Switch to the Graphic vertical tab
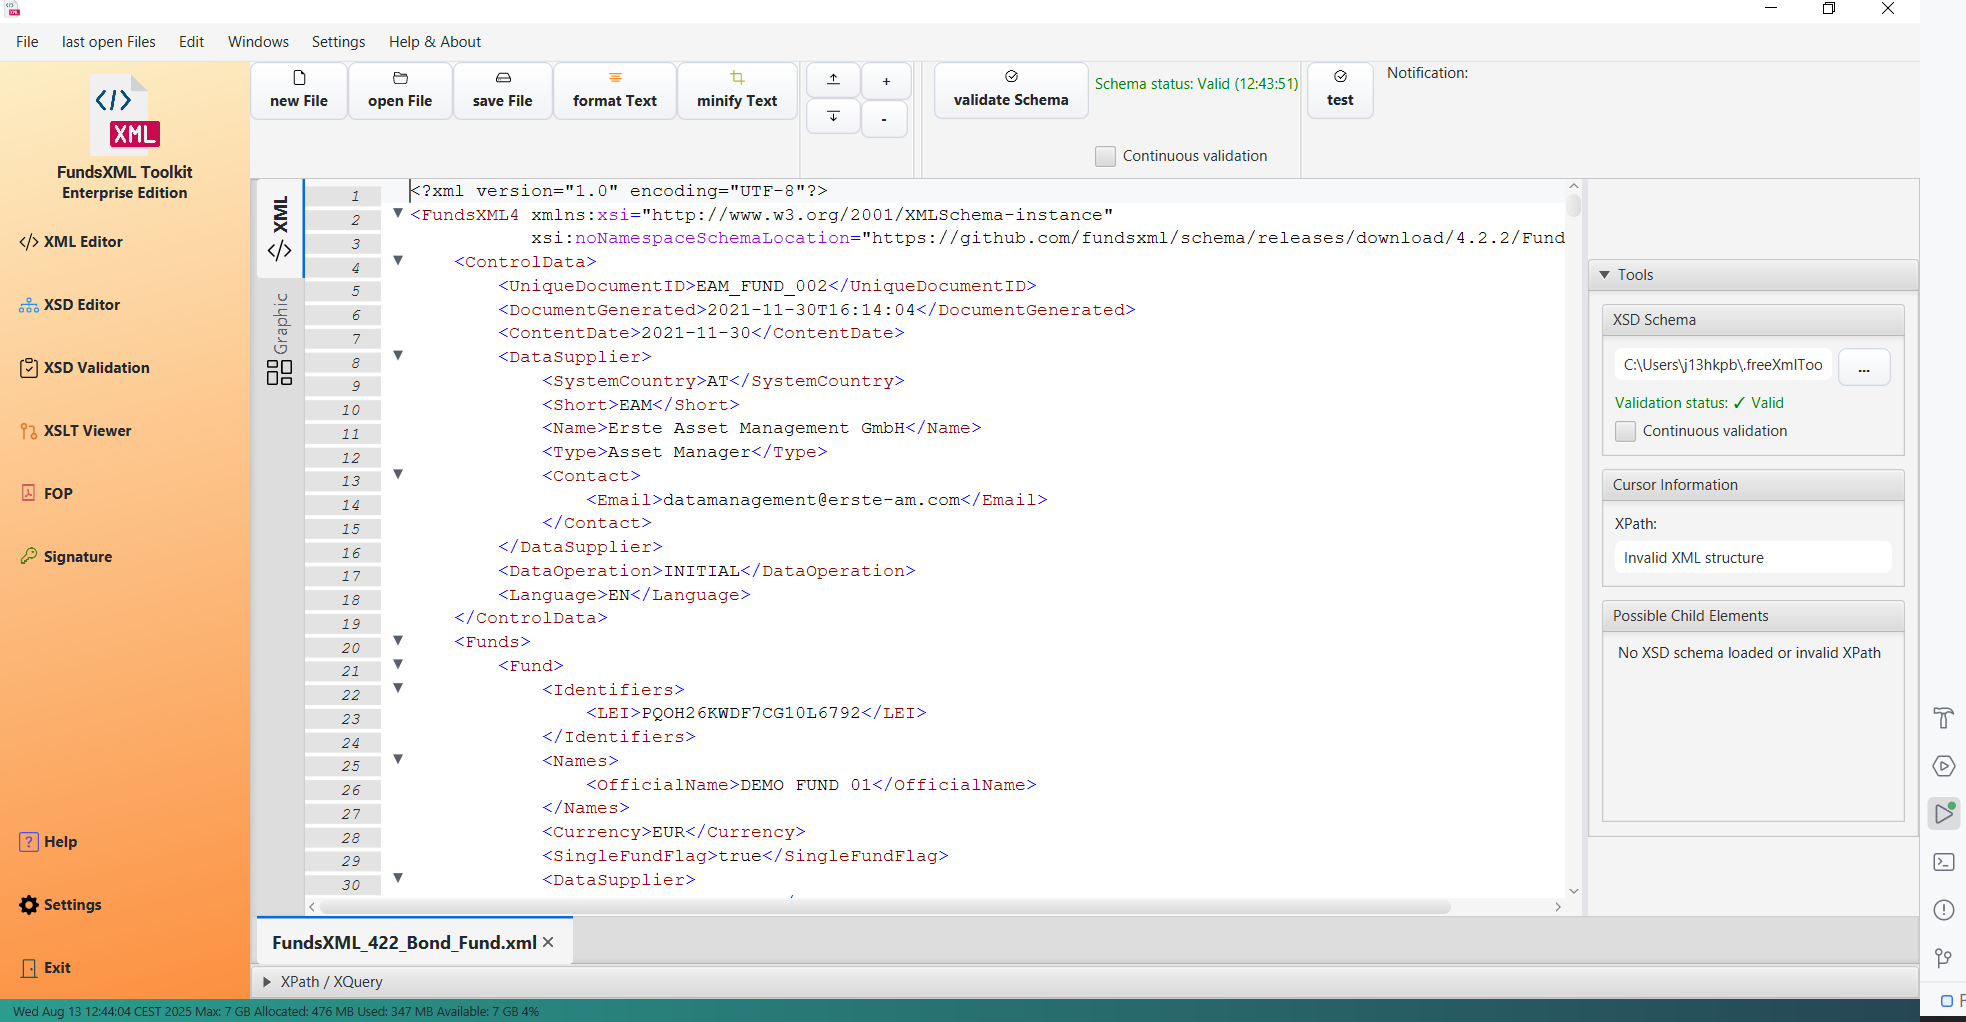This screenshot has width=1966, height=1022. pos(280,338)
